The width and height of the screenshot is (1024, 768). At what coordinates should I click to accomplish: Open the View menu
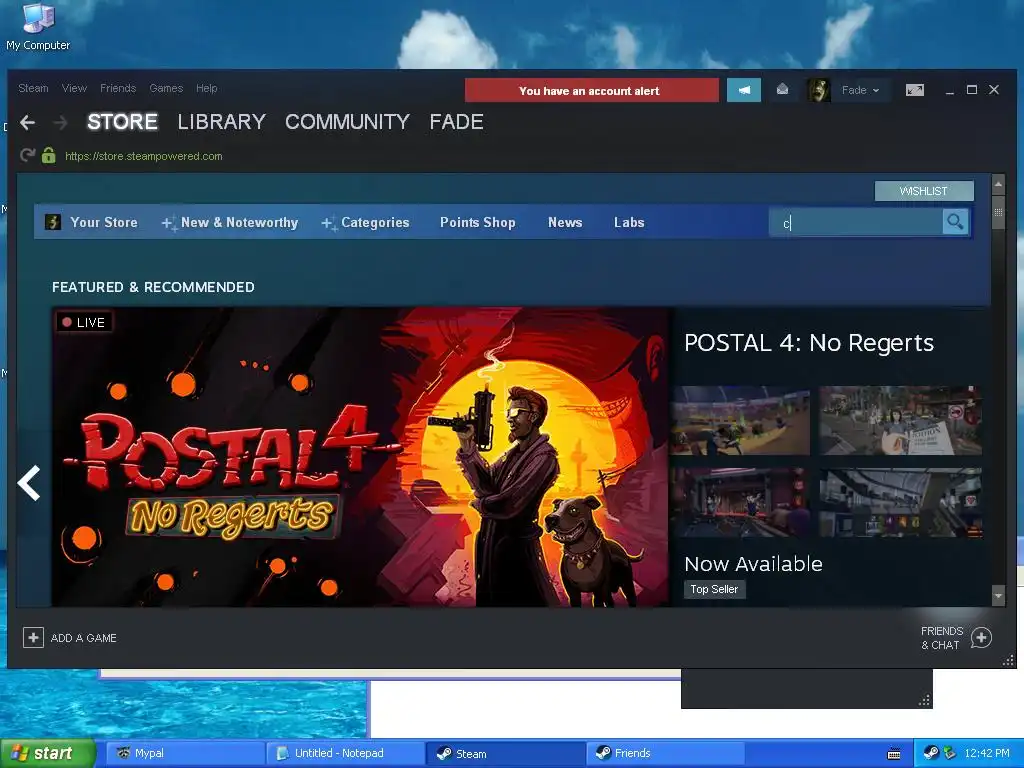point(74,88)
